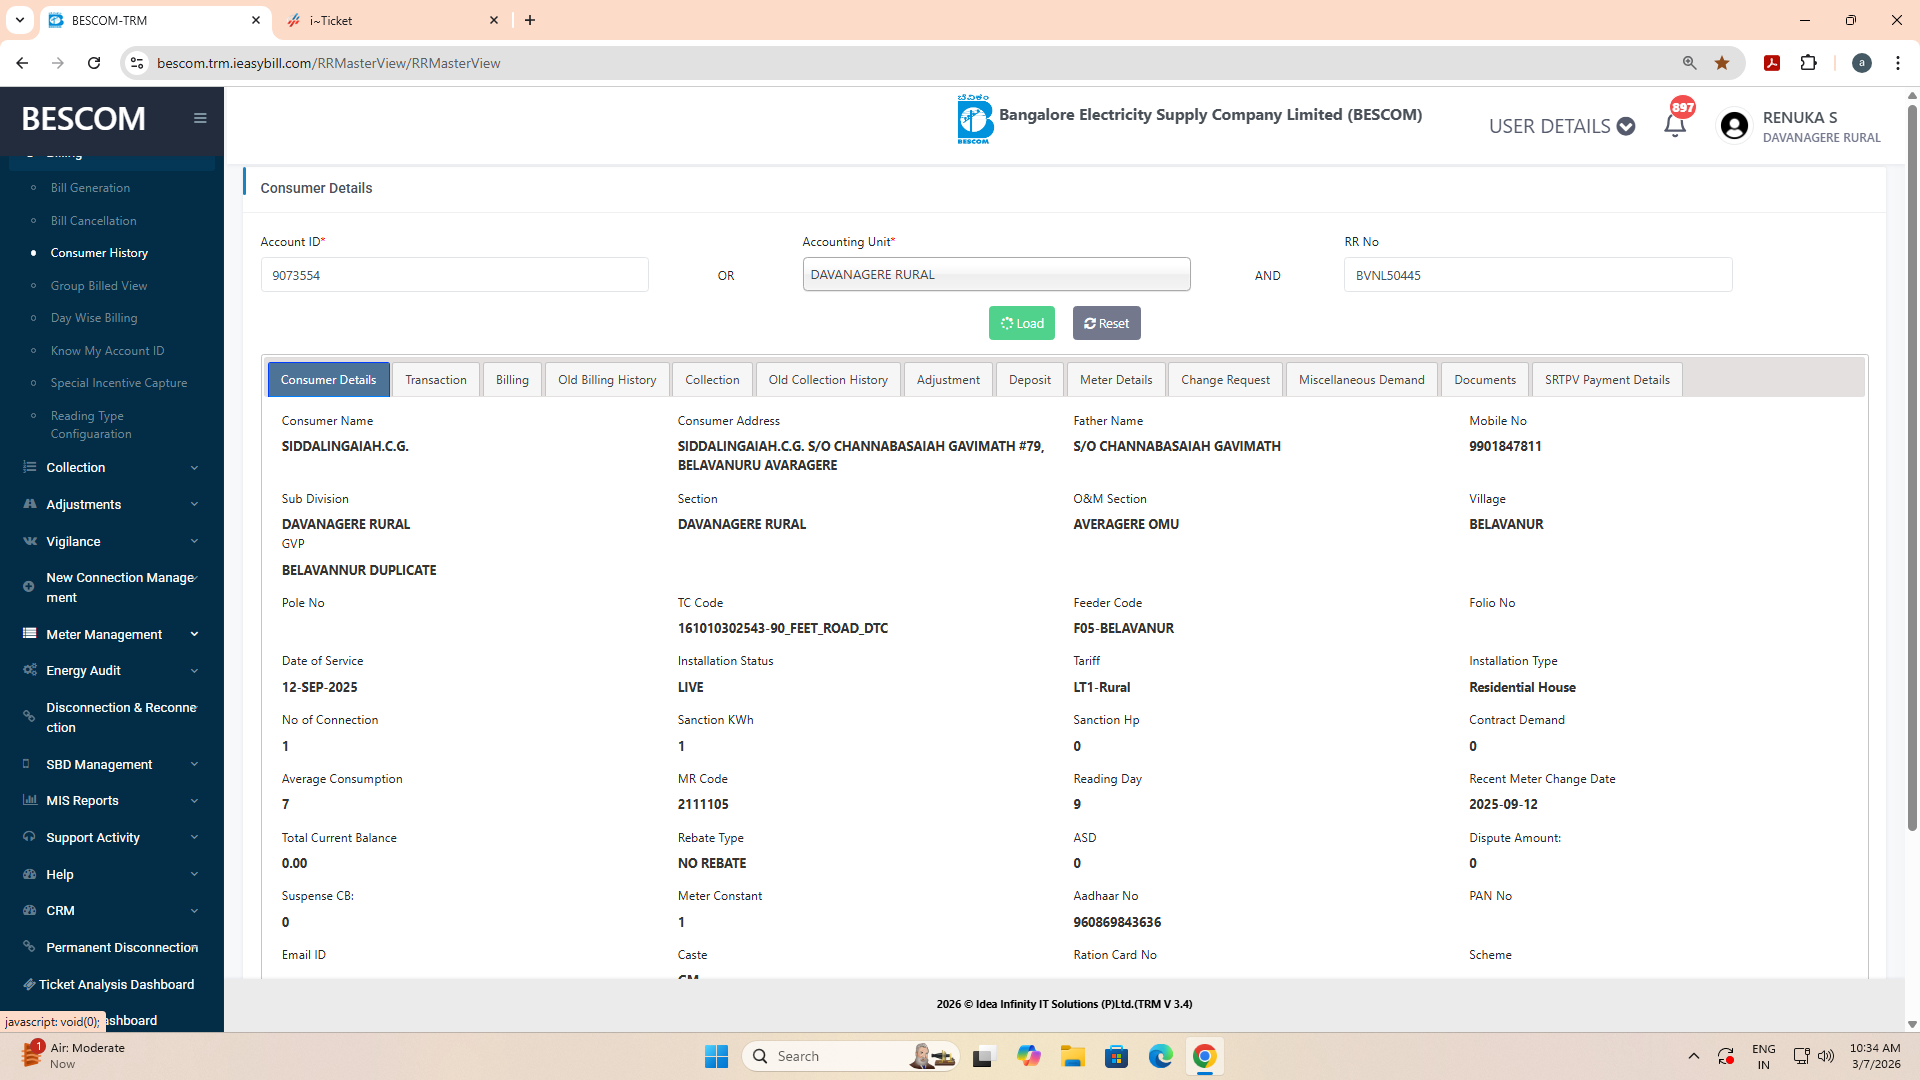
Task: Open the Accounting Unit combo box
Action: click(x=996, y=275)
